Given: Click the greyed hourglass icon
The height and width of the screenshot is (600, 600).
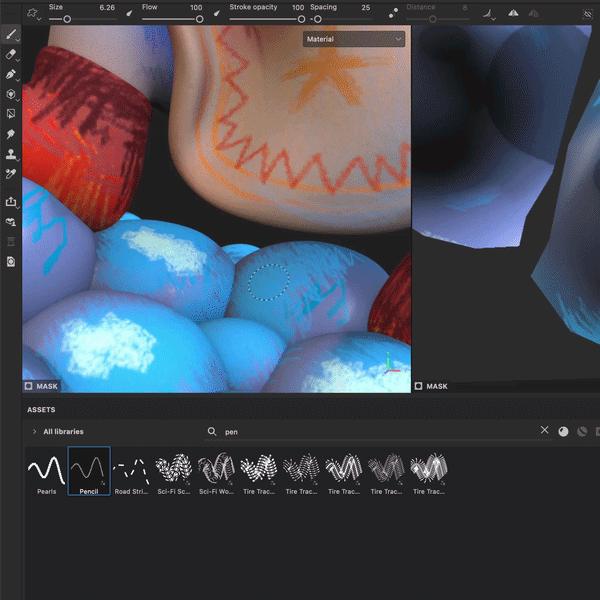Looking at the screenshot, I should [x=11, y=241].
